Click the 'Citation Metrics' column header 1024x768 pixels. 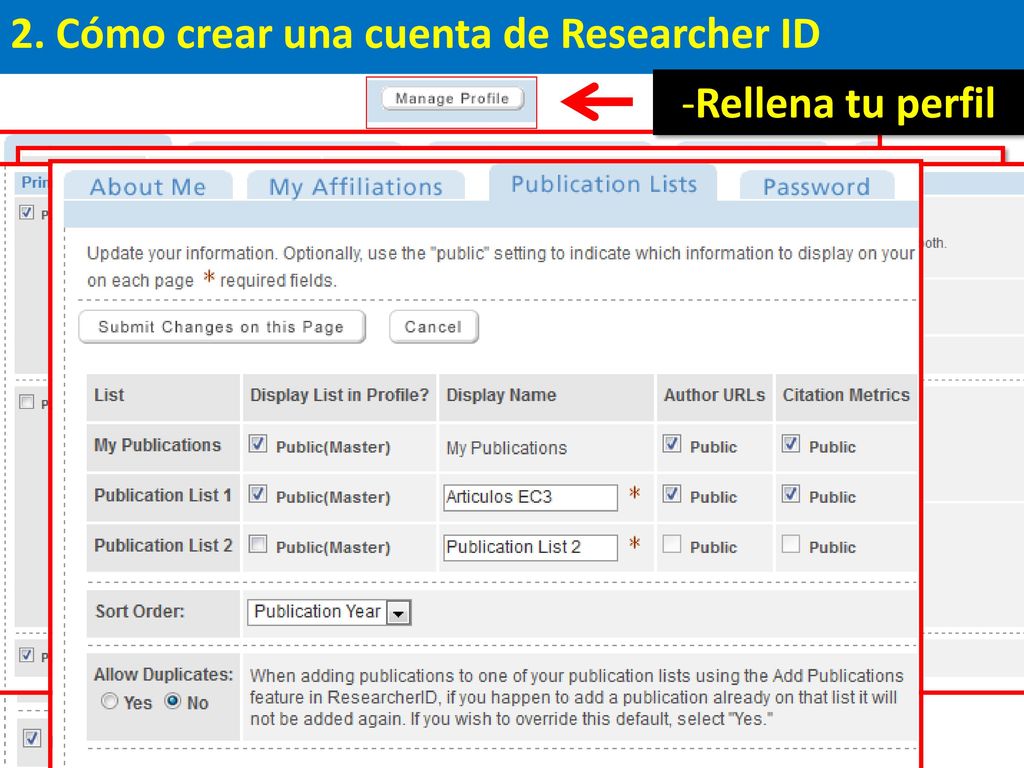click(846, 395)
